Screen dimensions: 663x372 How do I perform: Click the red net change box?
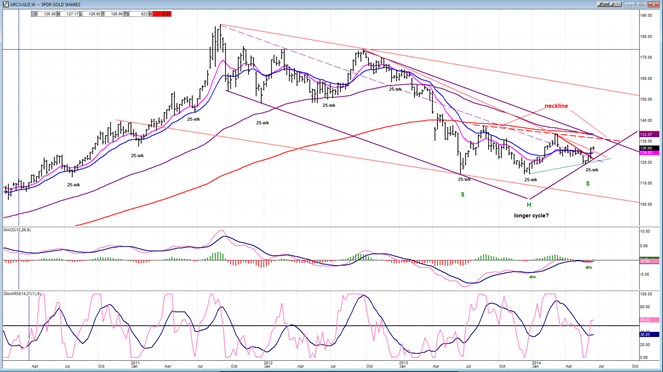(x=162, y=14)
